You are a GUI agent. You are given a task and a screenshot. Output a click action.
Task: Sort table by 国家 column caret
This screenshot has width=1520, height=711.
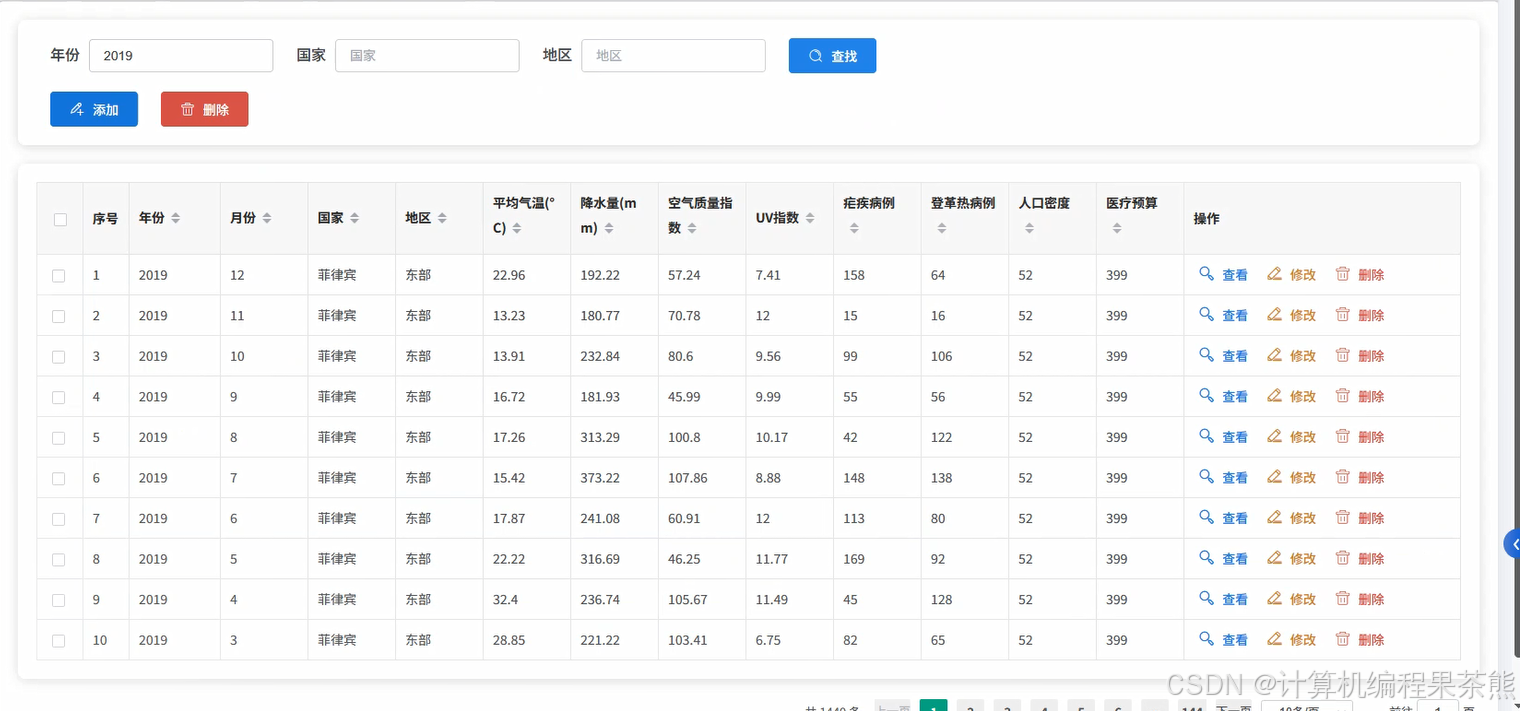coord(354,218)
